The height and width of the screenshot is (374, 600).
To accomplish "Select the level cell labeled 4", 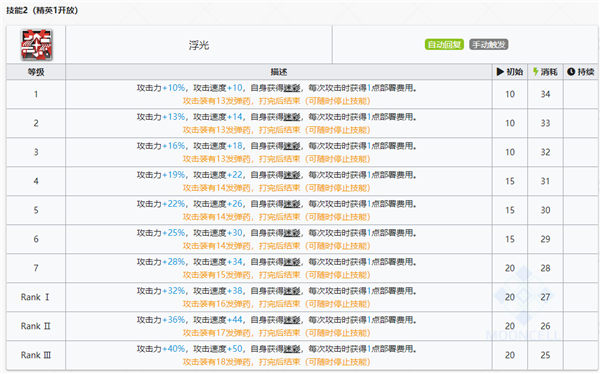I will (x=36, y=181).
